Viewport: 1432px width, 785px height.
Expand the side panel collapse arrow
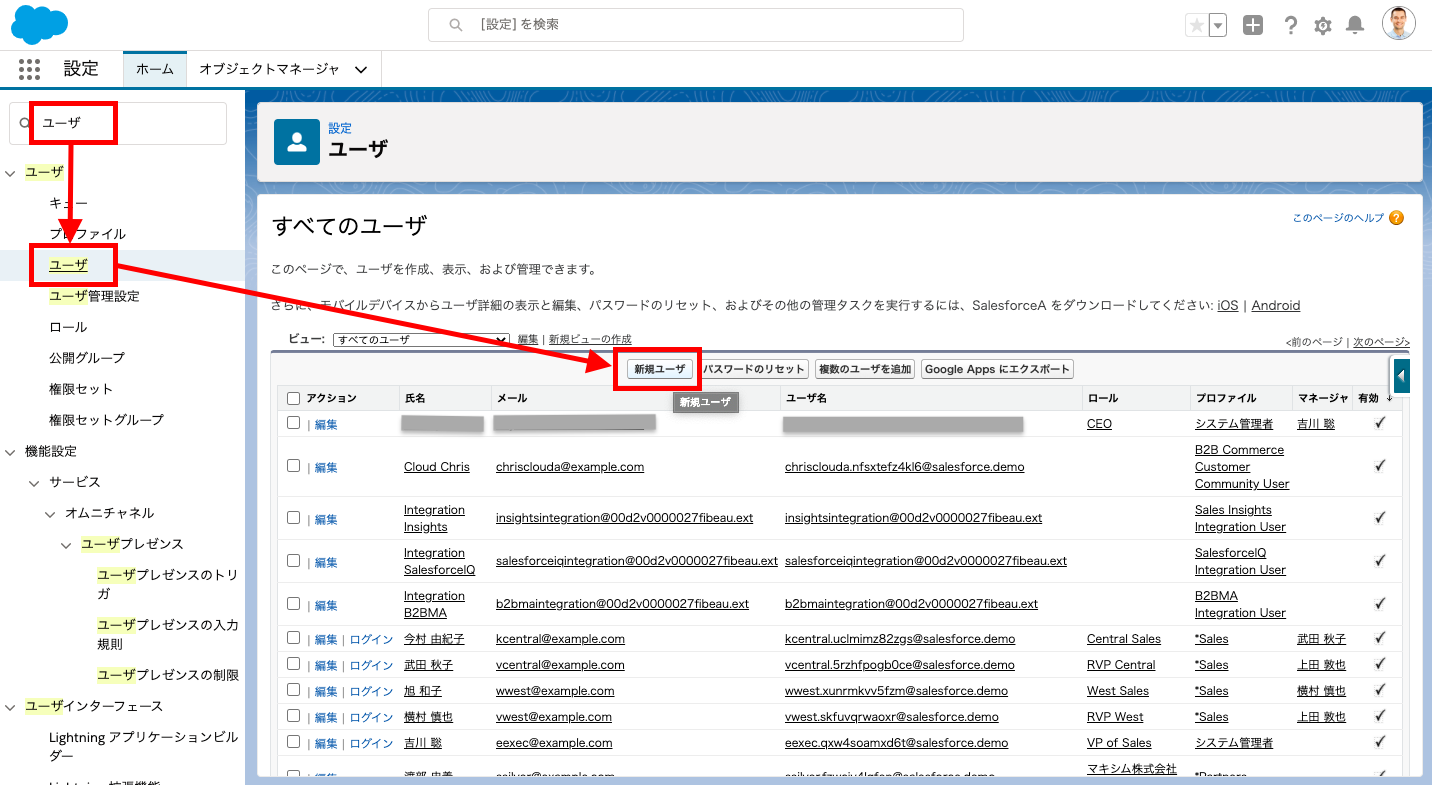pos(1401,376)
